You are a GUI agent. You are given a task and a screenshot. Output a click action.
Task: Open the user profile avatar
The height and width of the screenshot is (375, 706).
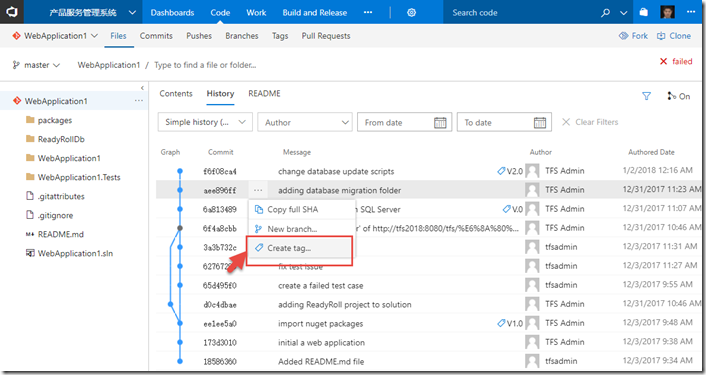point(667,12)
